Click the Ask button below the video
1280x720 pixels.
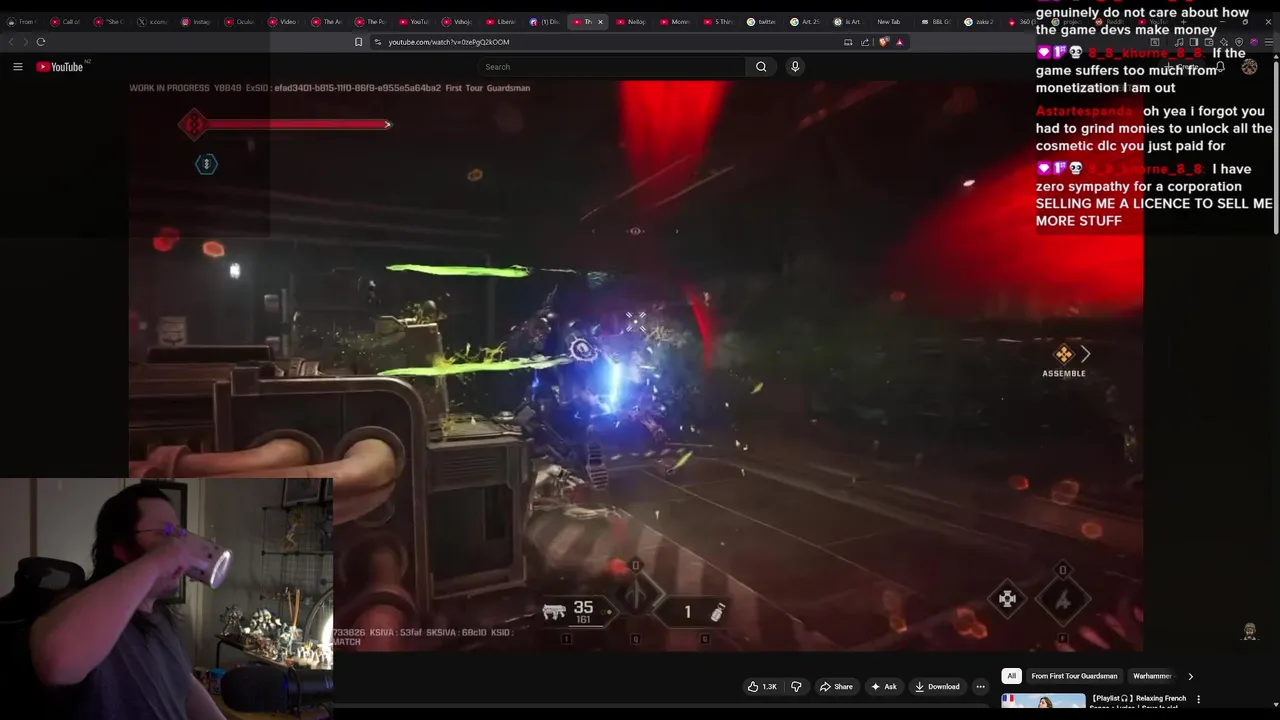[x=884, y=687]
